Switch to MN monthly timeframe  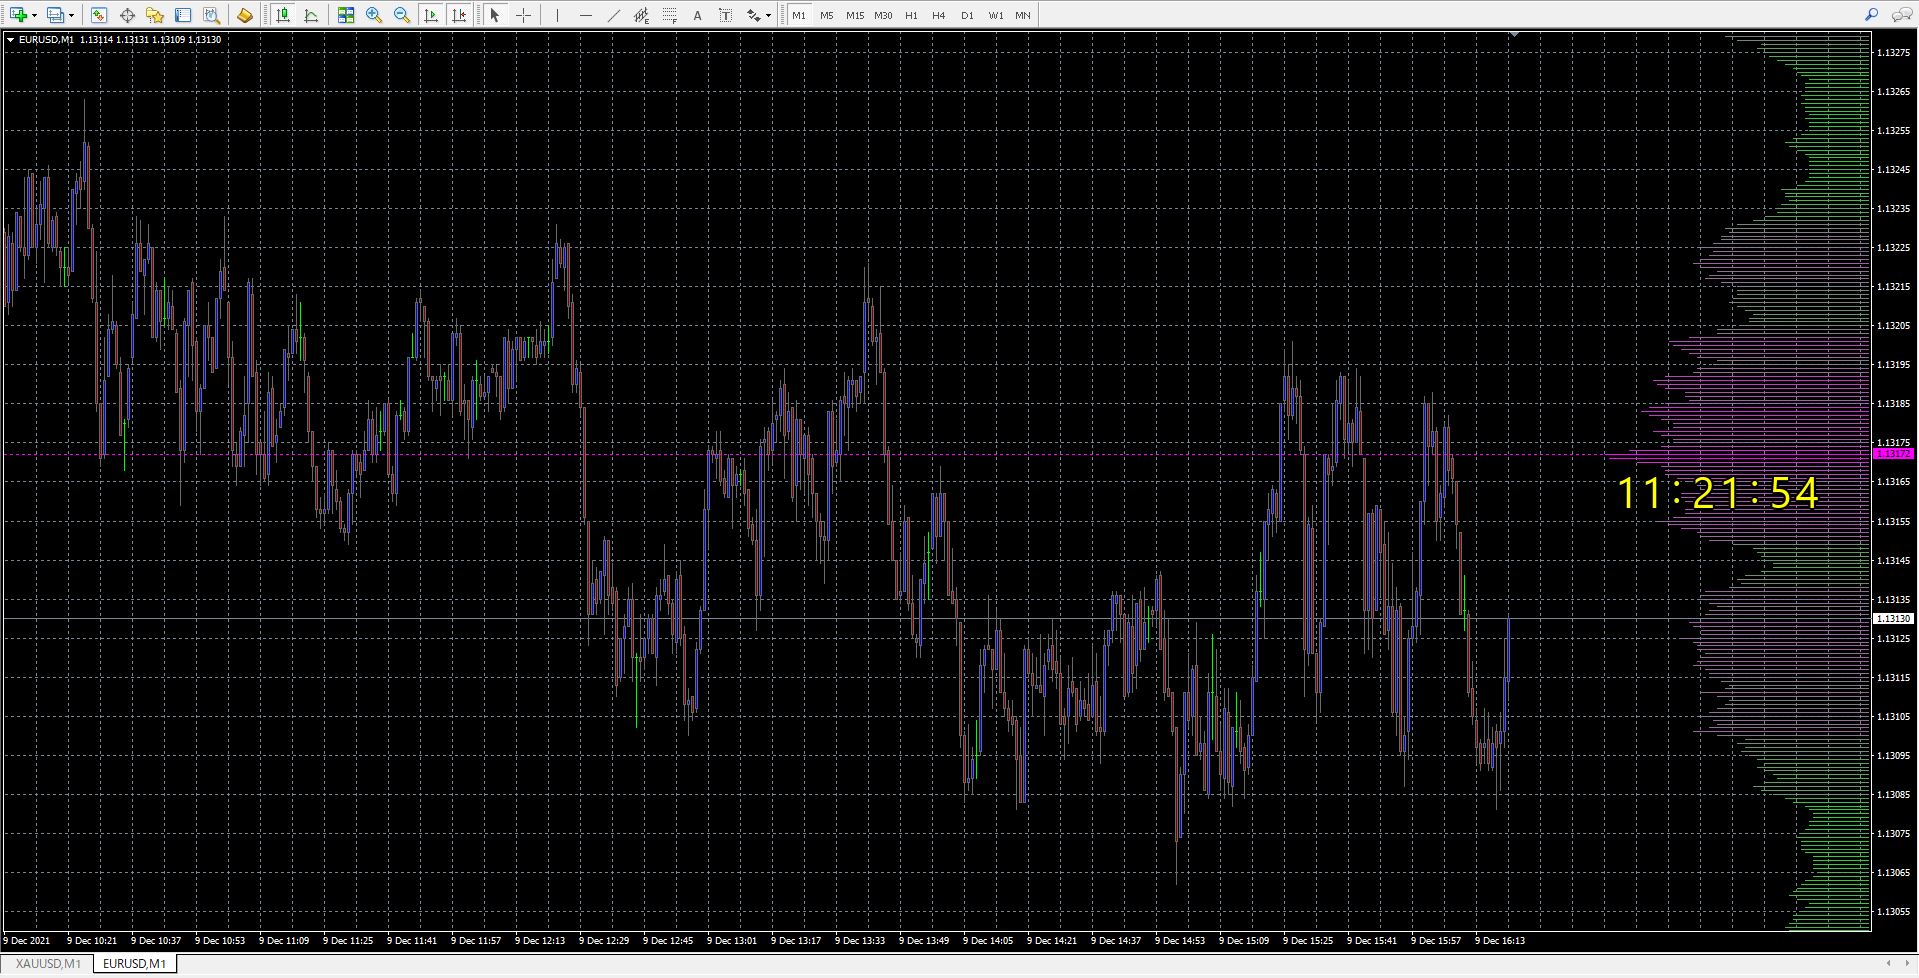[1023, 15]
